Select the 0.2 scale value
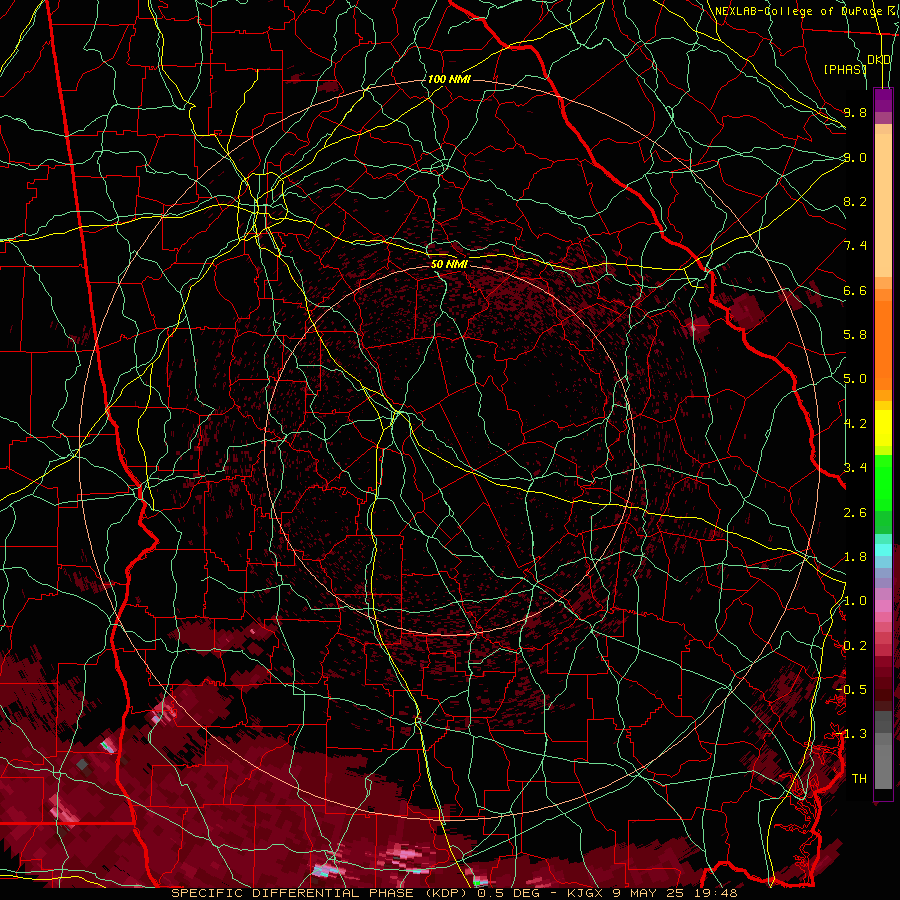Image resolution: width=900 pixels, height=900 pixels. [x=855, y=646]
